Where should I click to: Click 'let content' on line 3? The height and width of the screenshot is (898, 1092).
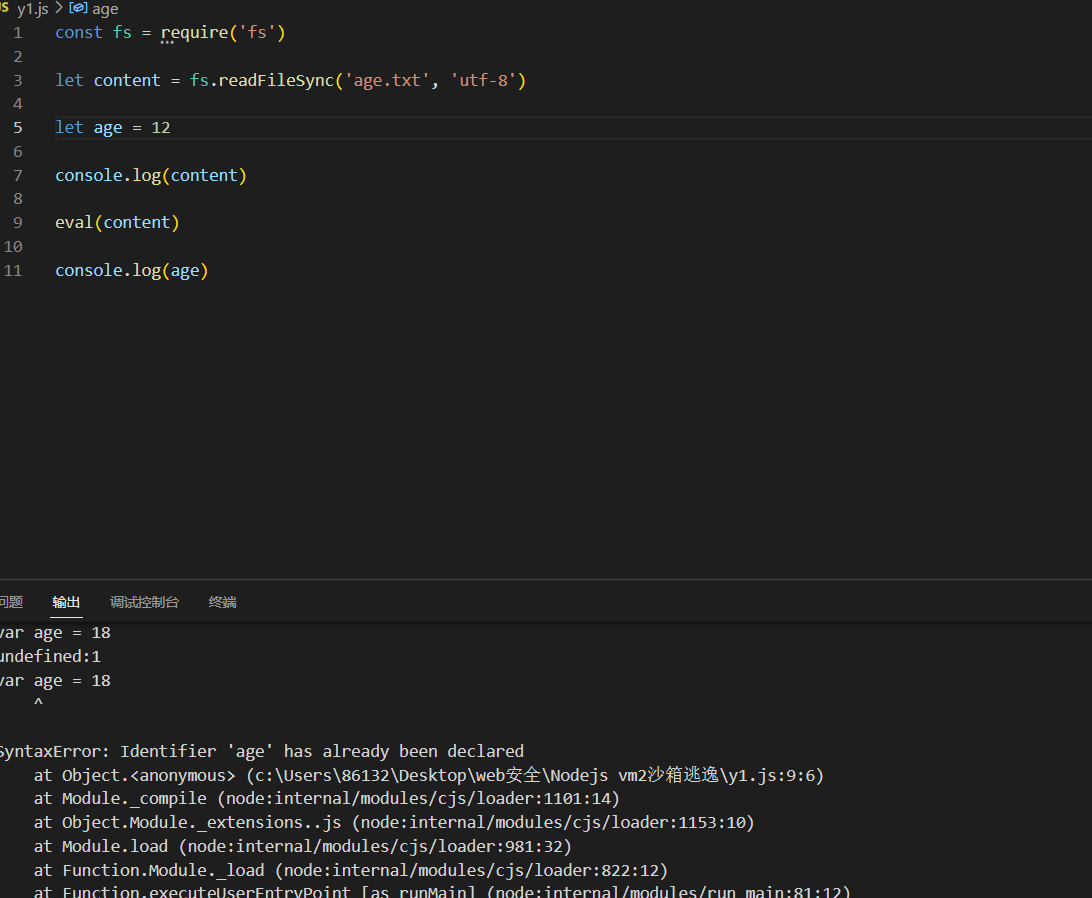108,81
